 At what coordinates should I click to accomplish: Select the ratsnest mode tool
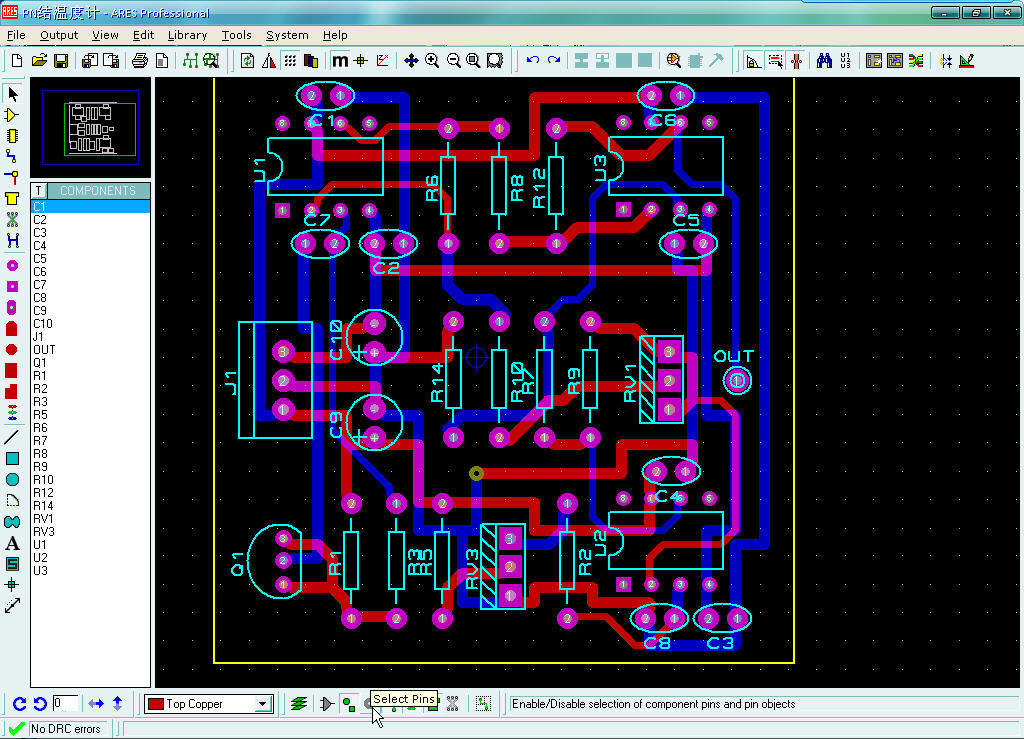tap(12, 219)
